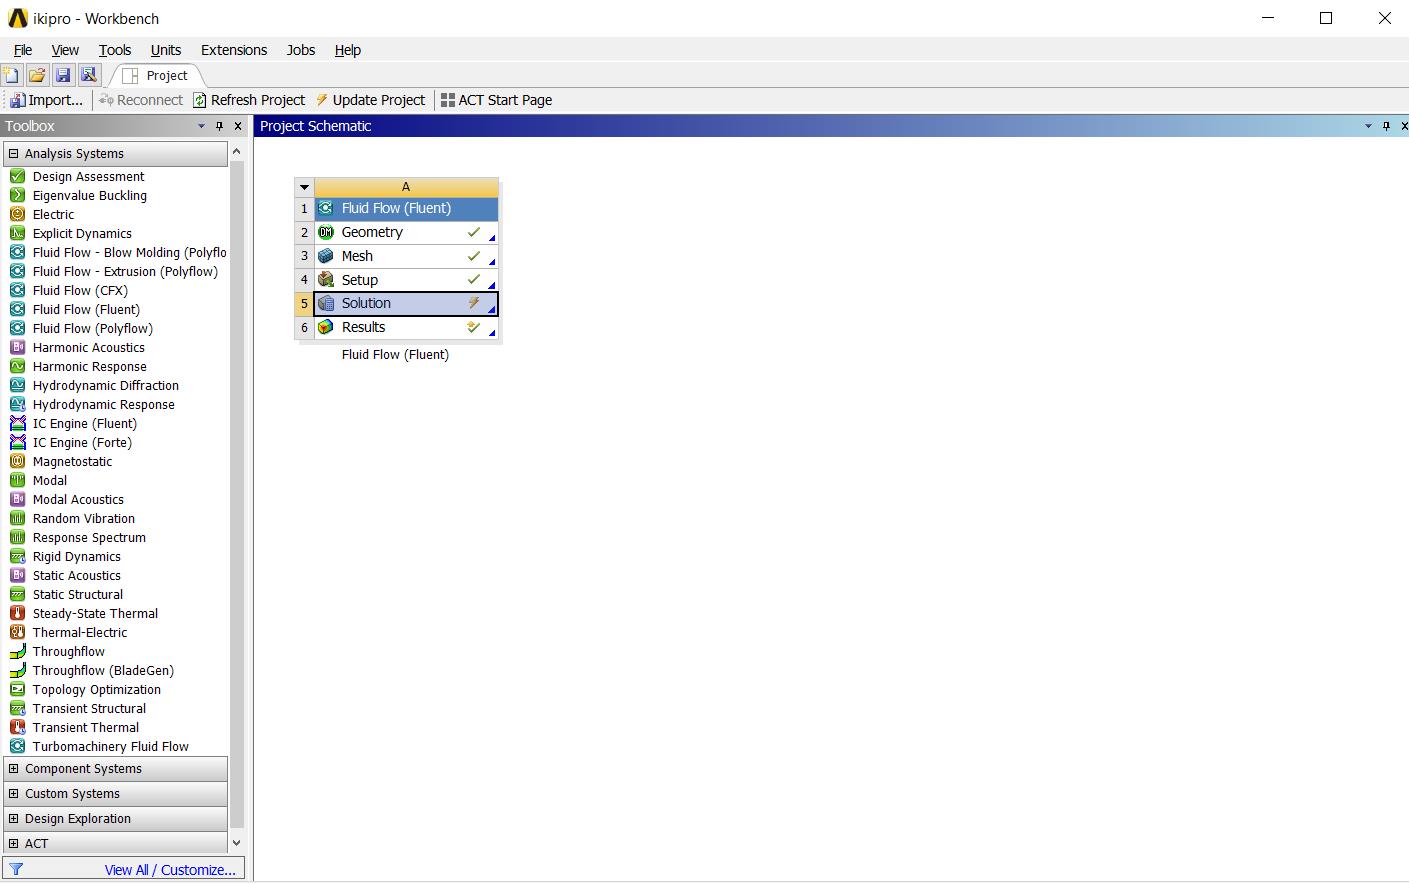This screenshot has height=883, width=1409.
Task: Click the Magnetostatic icon
Action: (x=17, y=461)
